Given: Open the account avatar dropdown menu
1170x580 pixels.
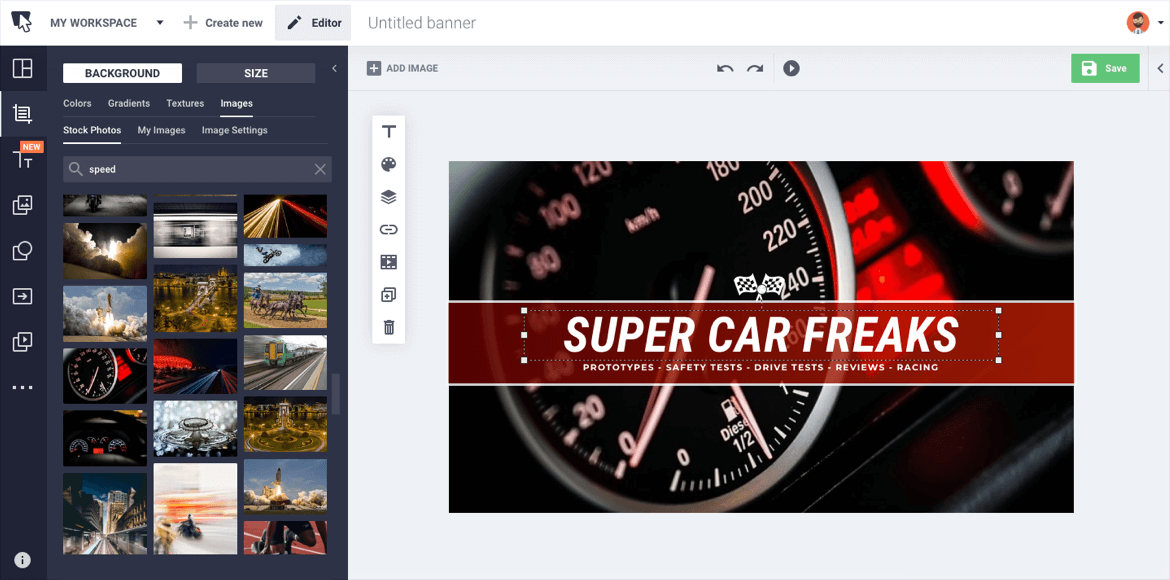Looking at the screenshot, I should click(1138, 21).
